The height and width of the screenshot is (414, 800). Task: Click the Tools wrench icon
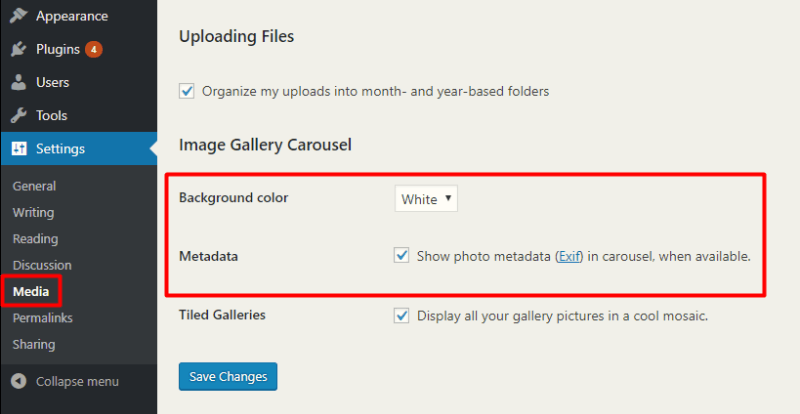[x=19, y=115]
